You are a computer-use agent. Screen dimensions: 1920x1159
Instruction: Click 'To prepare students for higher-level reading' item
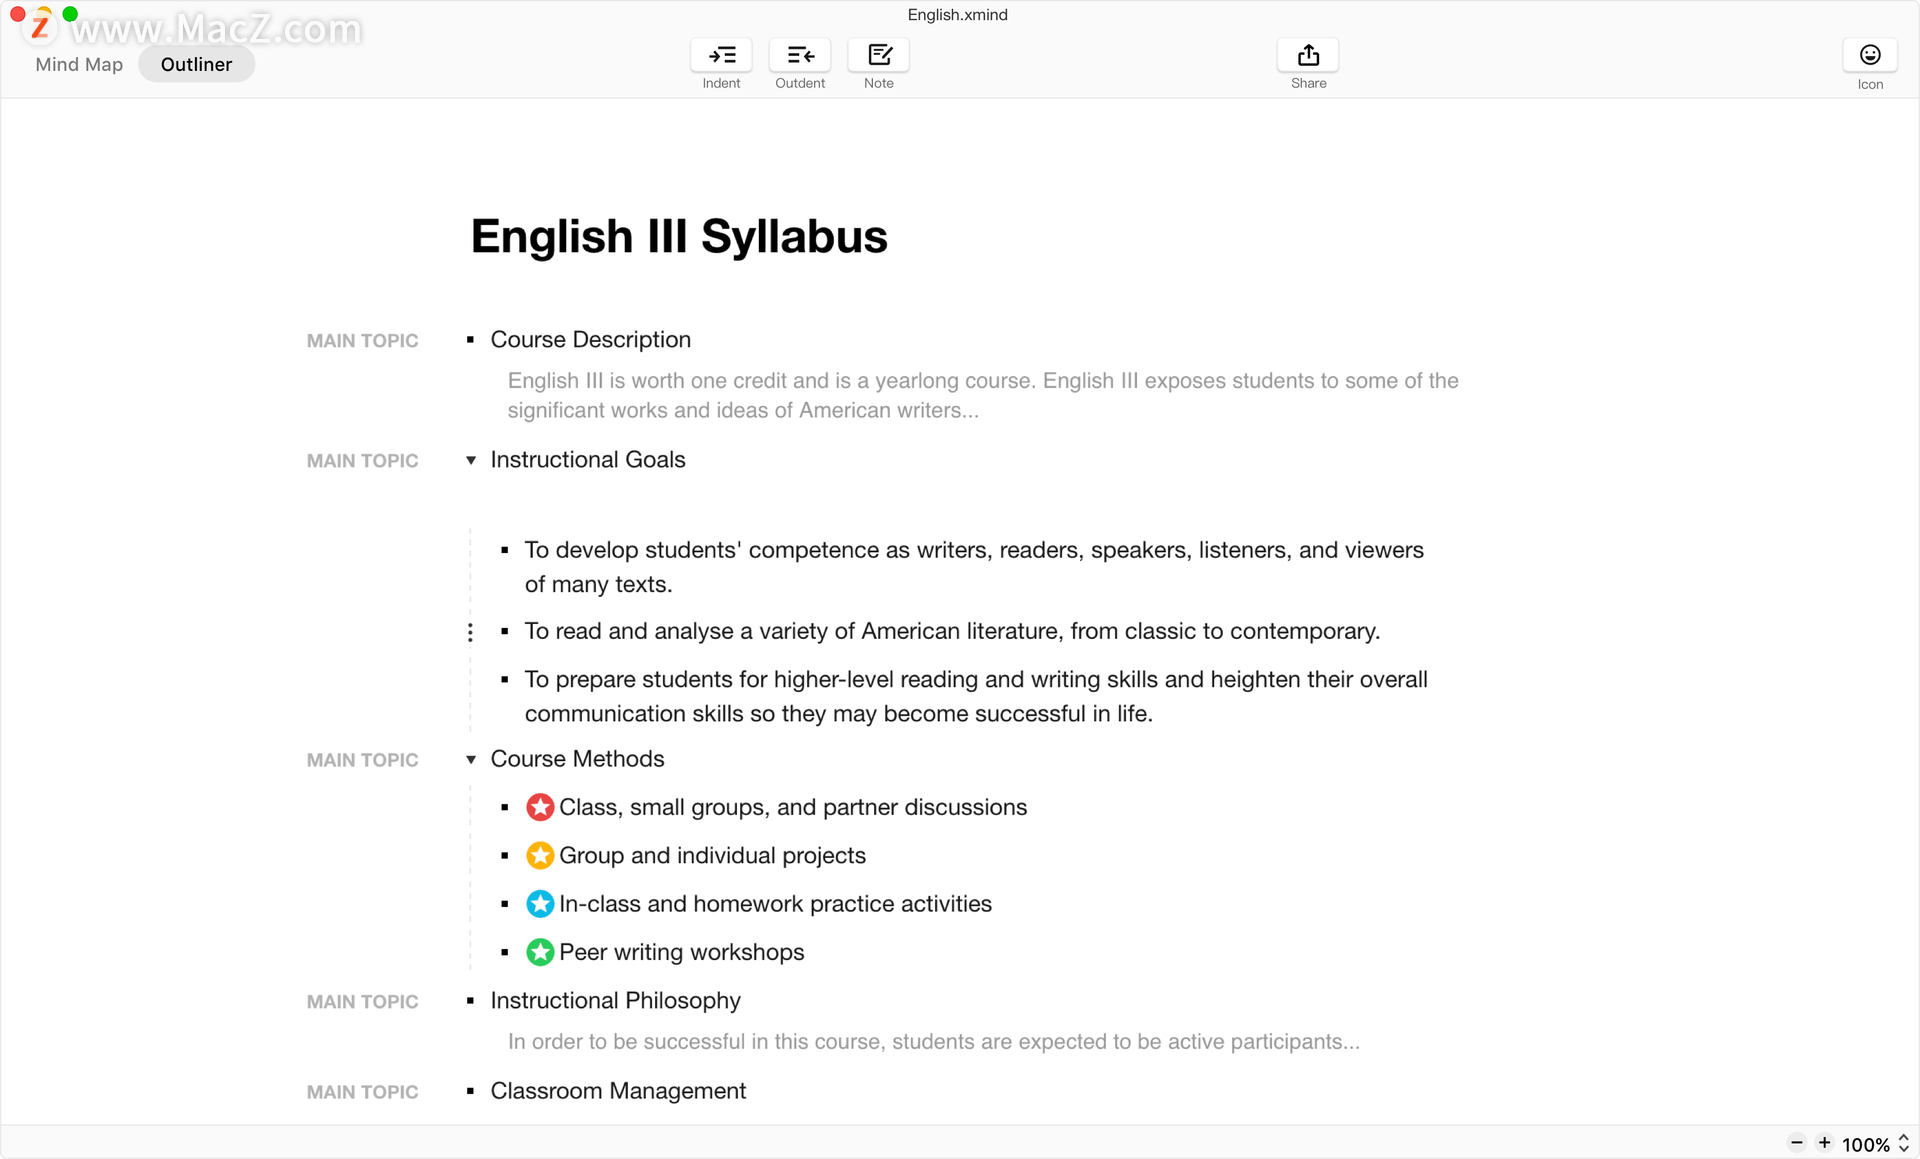coord(976,697)
